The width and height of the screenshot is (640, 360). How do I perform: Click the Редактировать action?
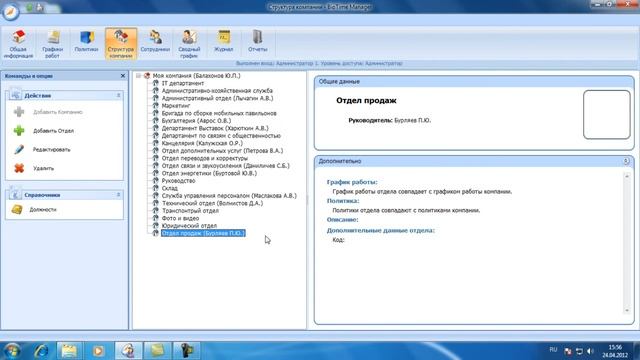point(51,149)
